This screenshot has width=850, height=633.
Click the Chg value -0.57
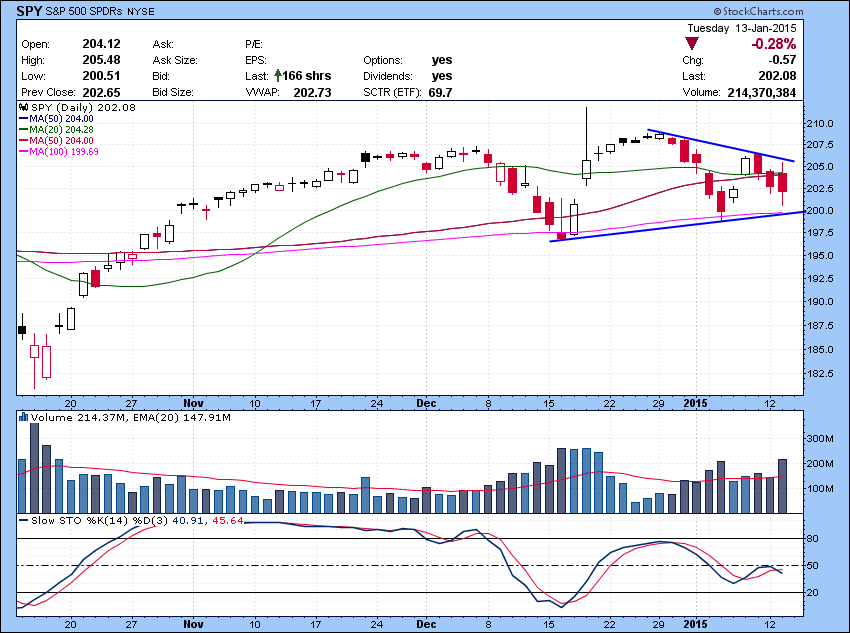click(x=782, y=60)
